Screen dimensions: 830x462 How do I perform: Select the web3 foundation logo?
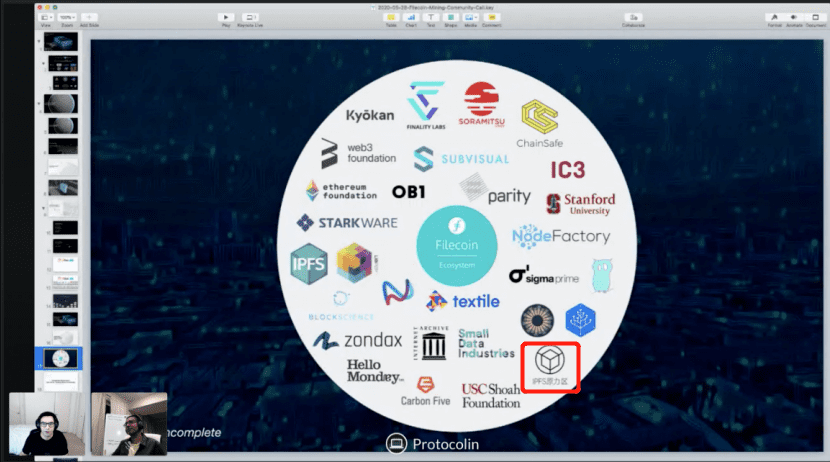(359, 153)
